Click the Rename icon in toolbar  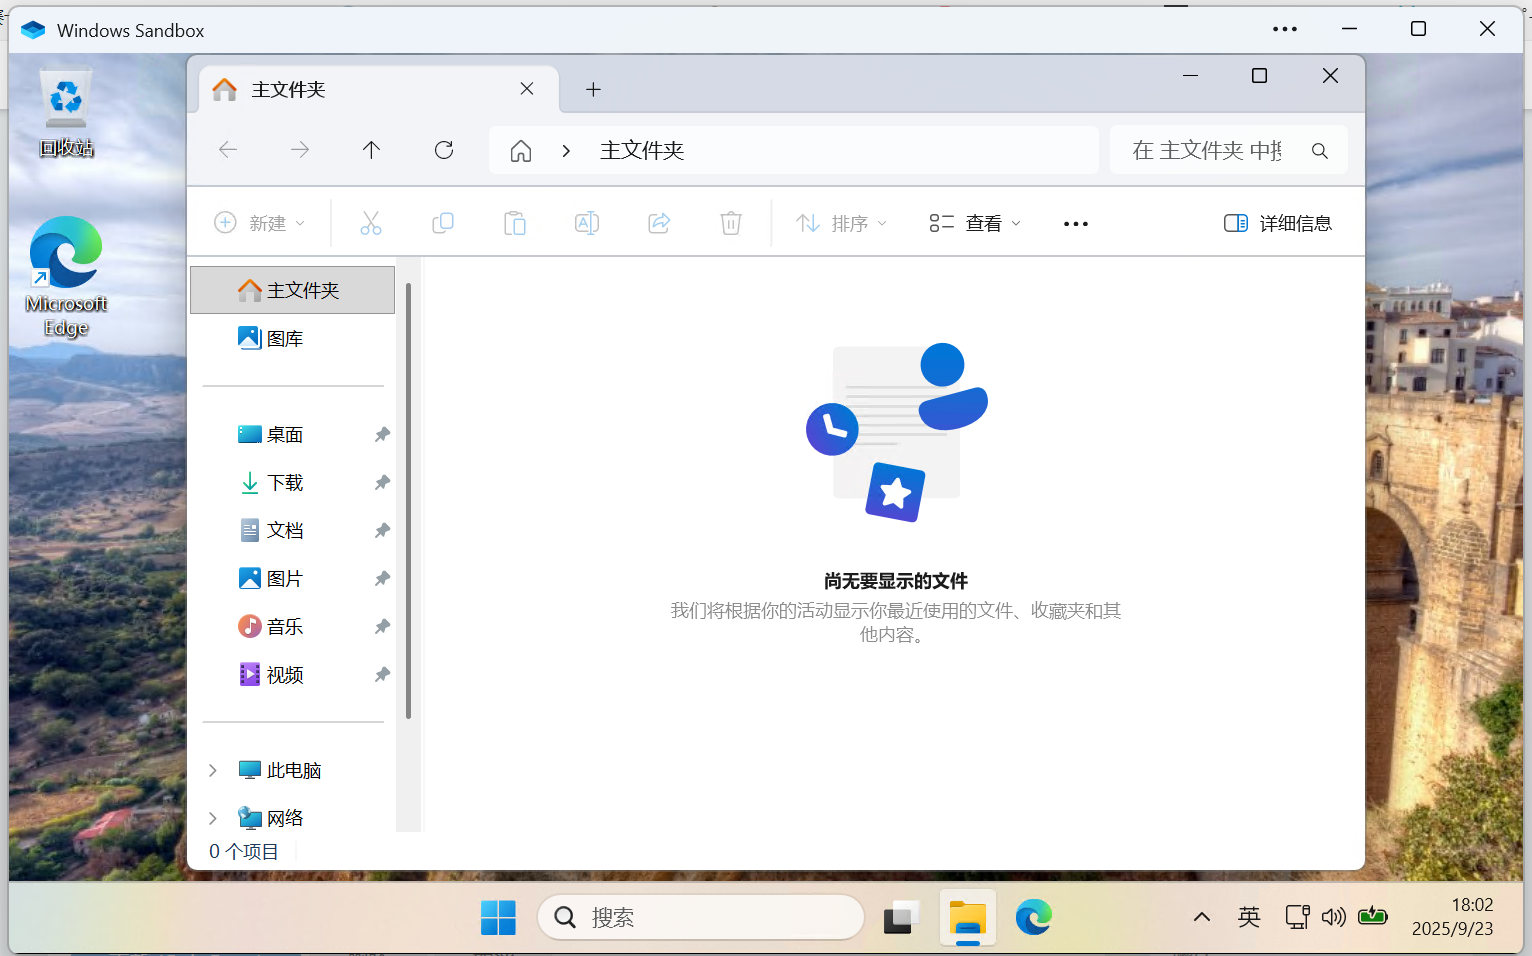[587, 223]
